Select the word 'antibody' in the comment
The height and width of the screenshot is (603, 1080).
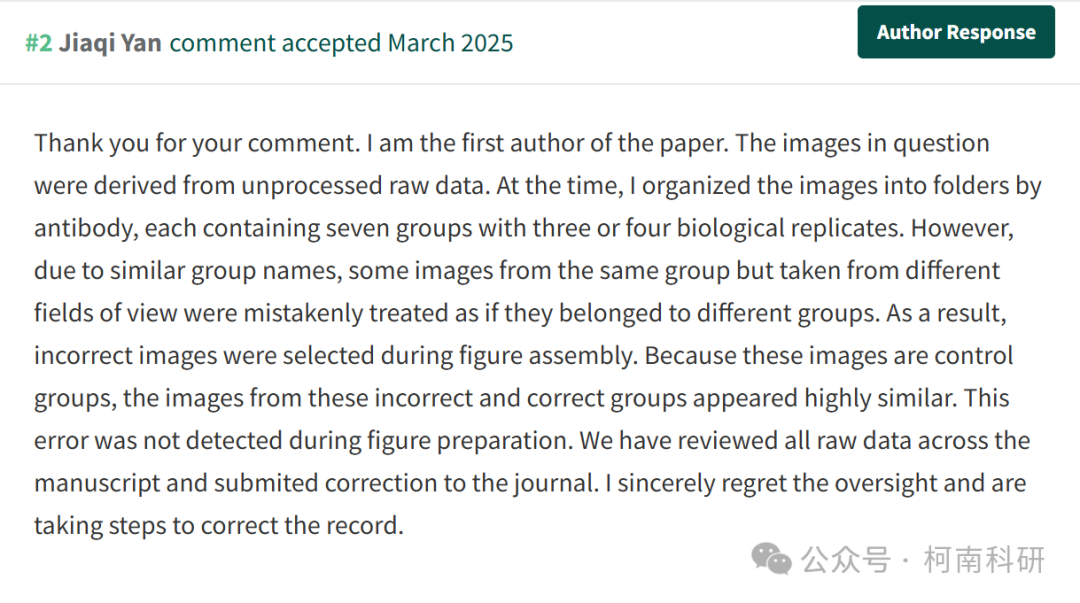click(85, 229)
